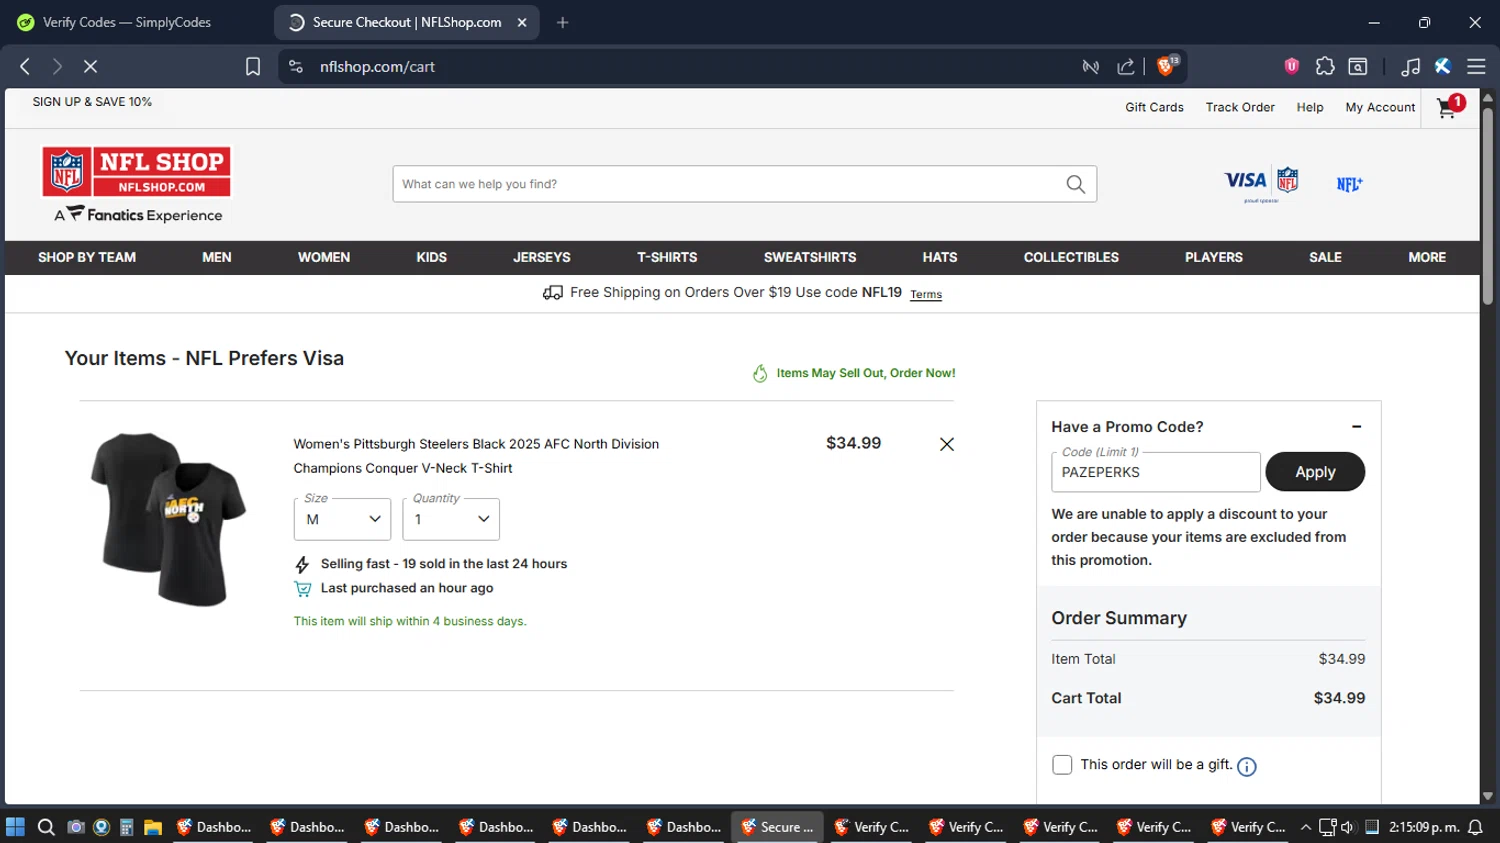Open the T-SHIRTS menu
This screenshot has height=843, width=1500.
tap(667, 257)
